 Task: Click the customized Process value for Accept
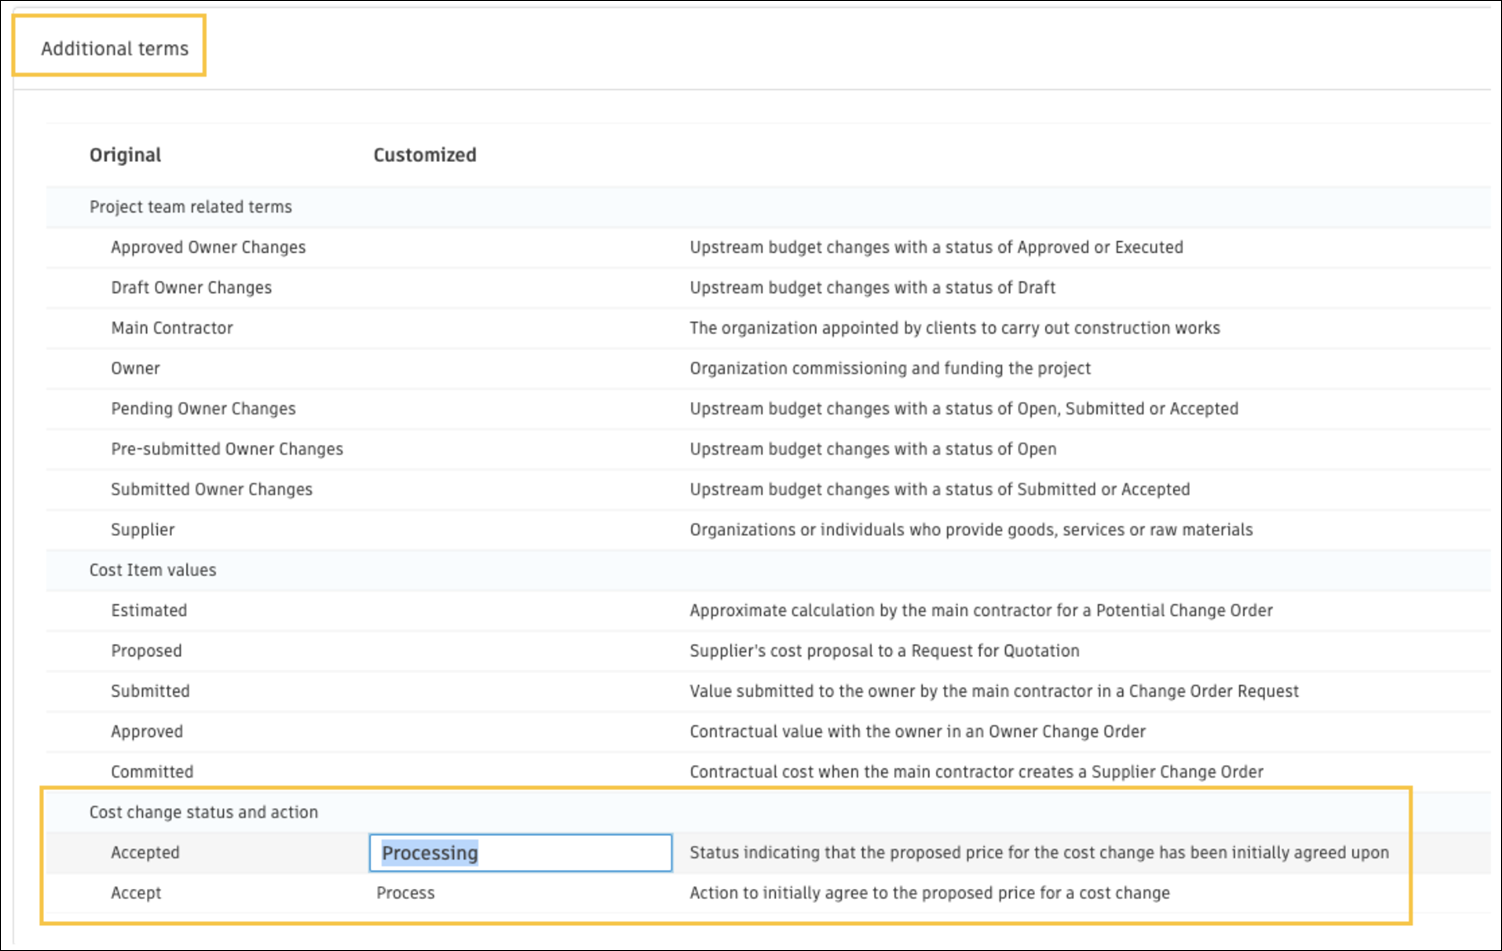click(406, 893)
